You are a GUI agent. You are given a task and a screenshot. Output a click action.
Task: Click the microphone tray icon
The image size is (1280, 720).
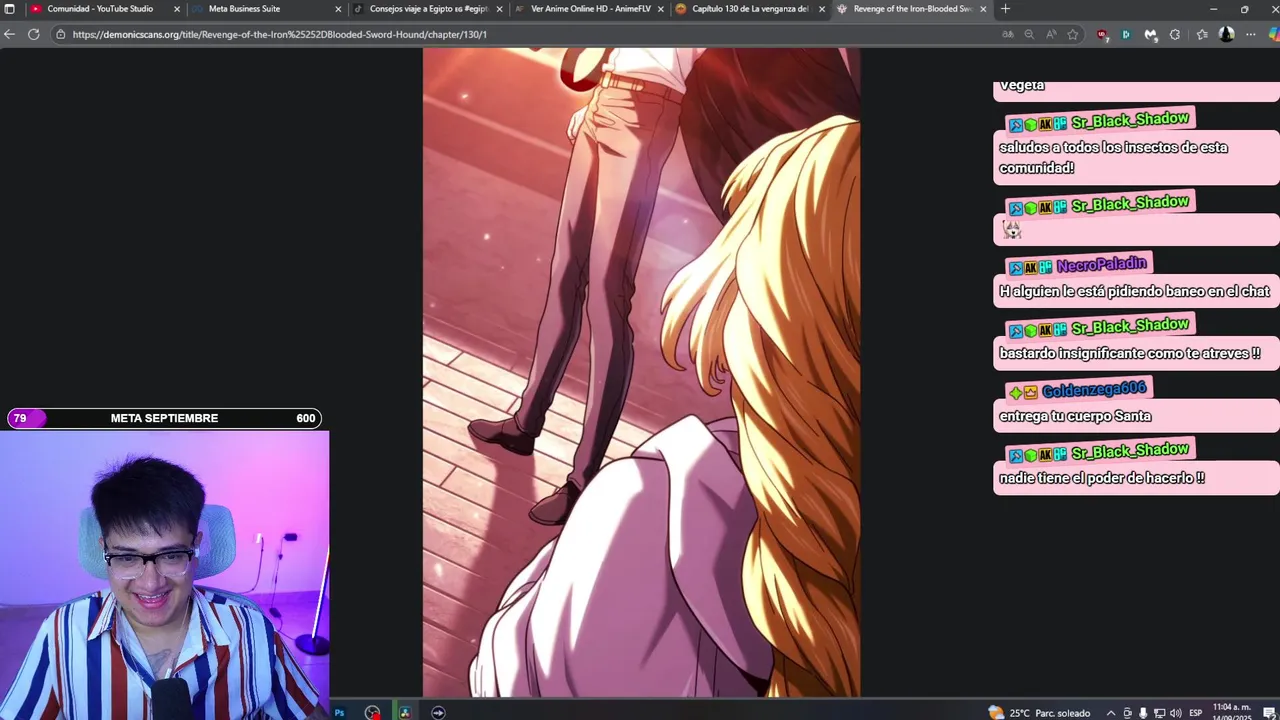[x=1143, y=713]
